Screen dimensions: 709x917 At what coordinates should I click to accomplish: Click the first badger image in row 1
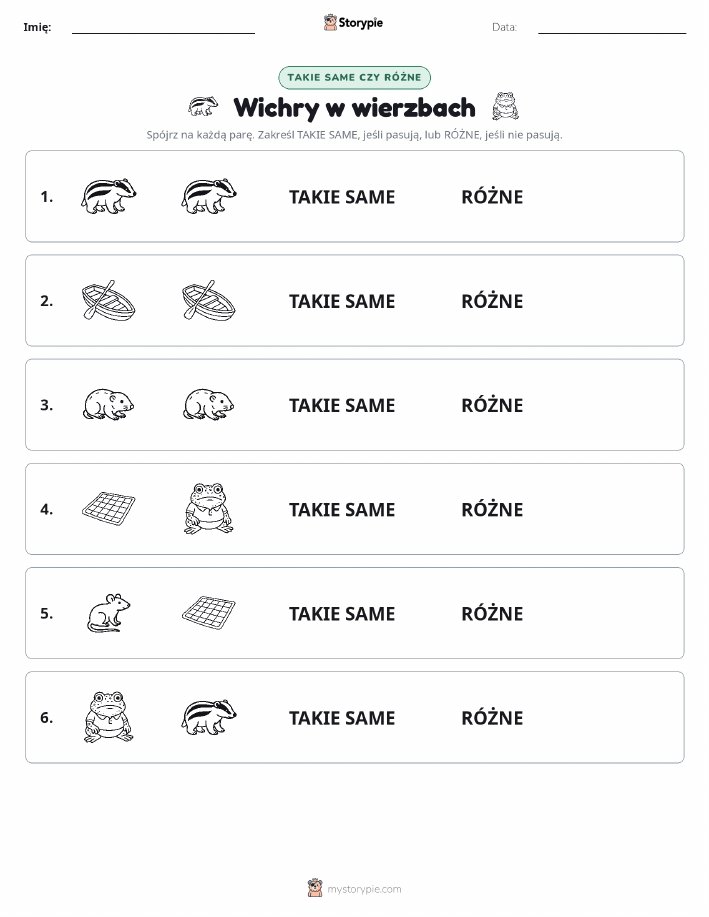point(108,196)
